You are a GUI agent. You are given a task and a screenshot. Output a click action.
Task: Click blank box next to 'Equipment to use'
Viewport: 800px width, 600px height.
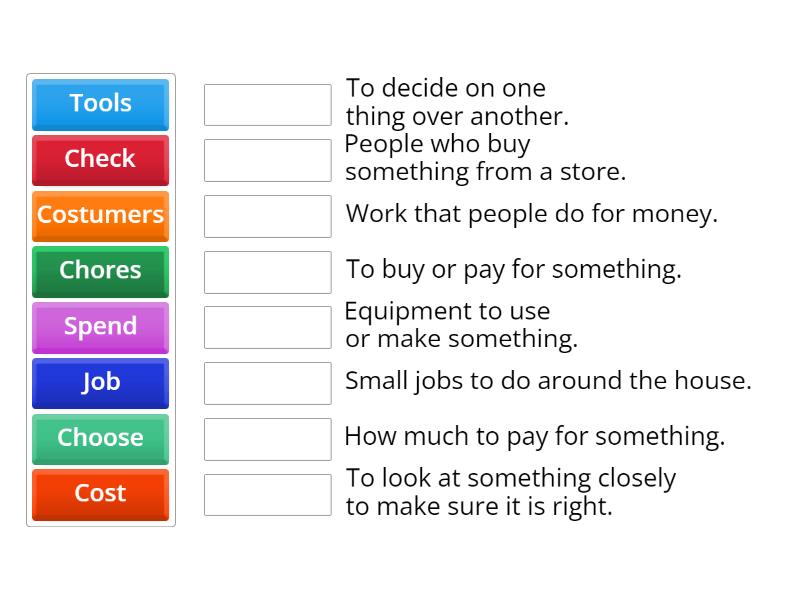coord(267,327)
